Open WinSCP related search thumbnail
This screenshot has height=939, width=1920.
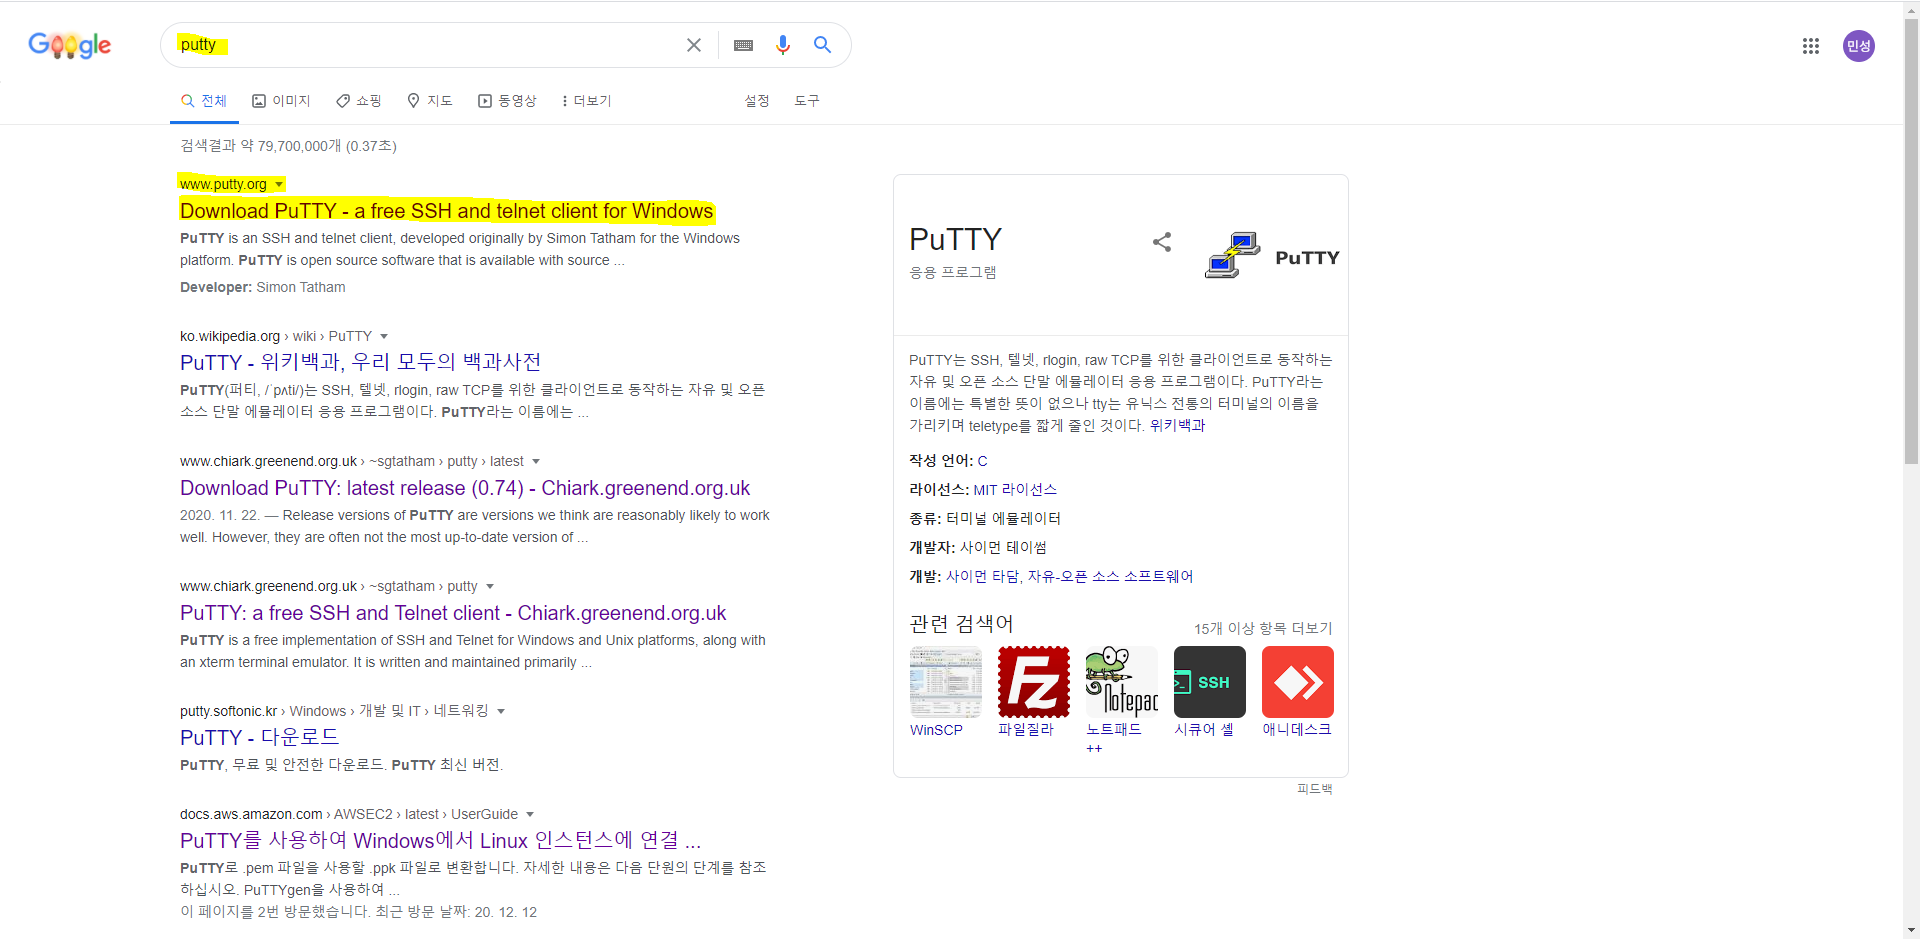click(x=946, y=682)
